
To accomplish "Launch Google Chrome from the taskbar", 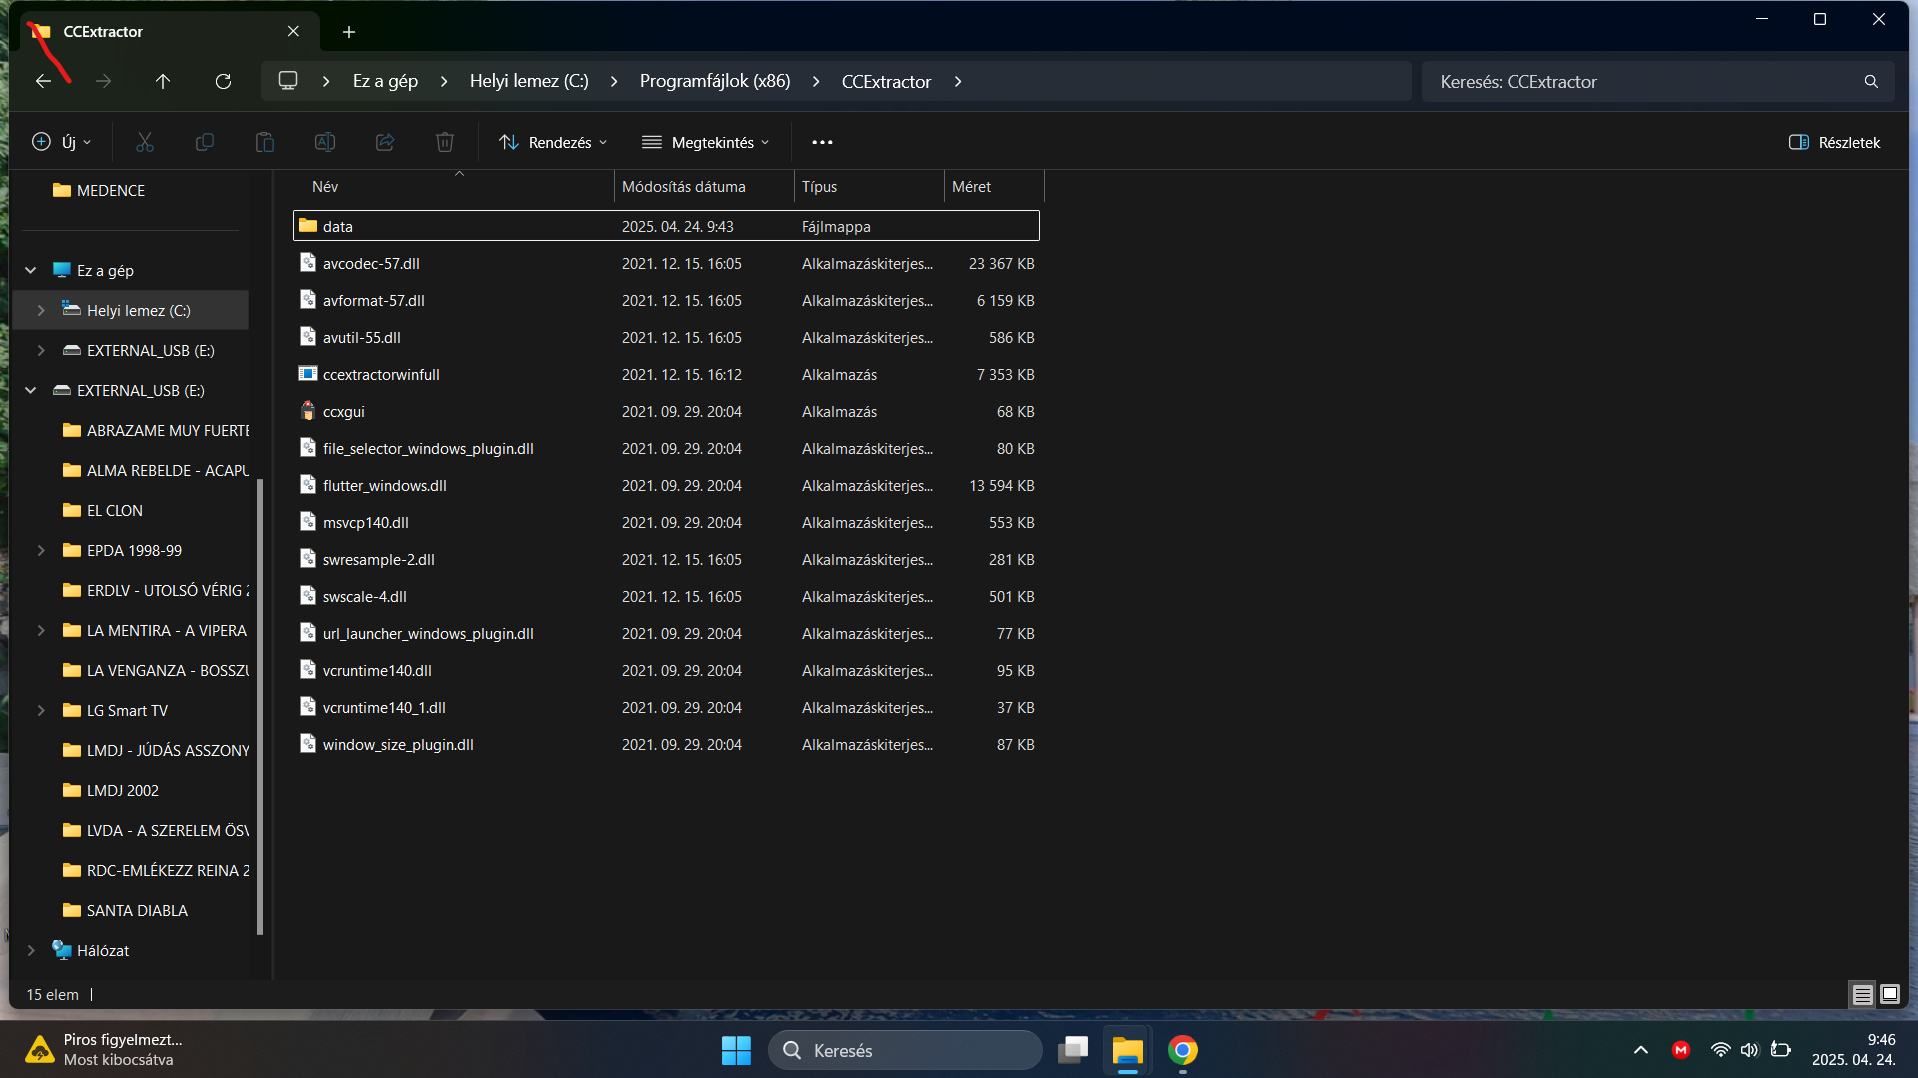I will pyautogui.click(x=1183, y=1050).
